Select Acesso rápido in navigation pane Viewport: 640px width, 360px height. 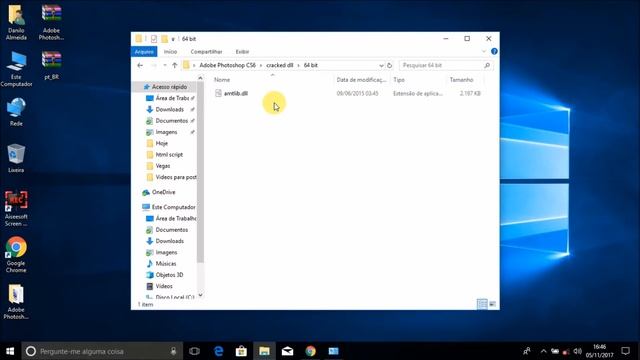pos(169,87)
